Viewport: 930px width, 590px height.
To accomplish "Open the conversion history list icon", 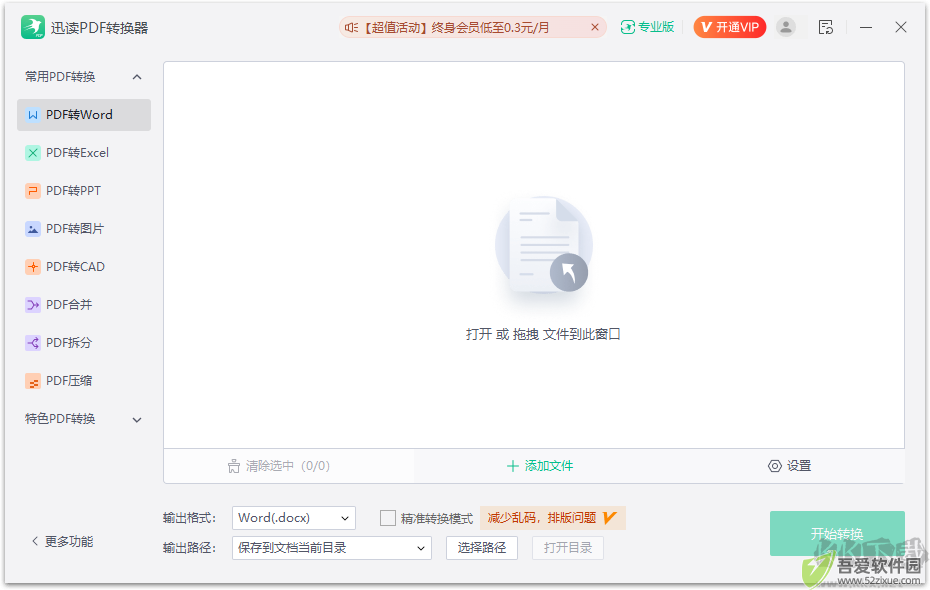I will (x=826, y=27).
